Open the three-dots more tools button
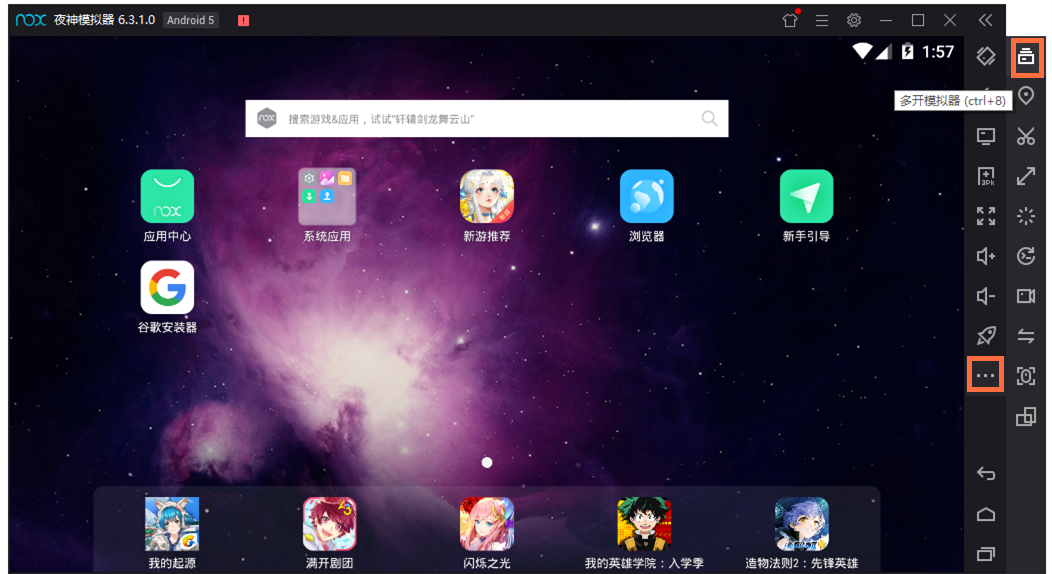 (986, 375)
